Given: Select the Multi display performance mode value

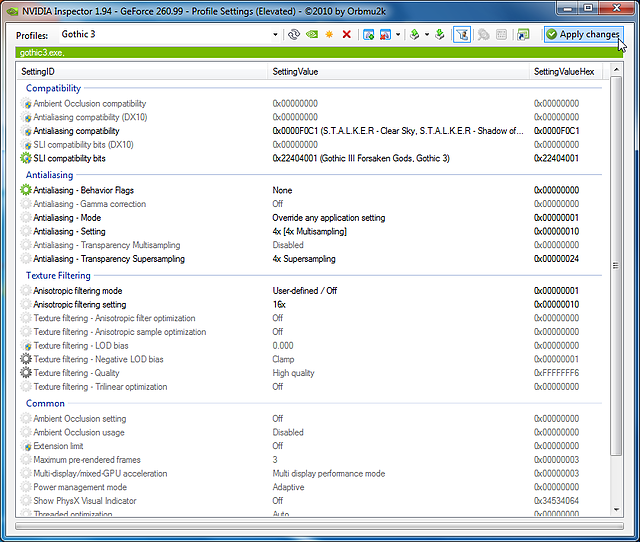Looking at the screenshot, I should point(329,473).
